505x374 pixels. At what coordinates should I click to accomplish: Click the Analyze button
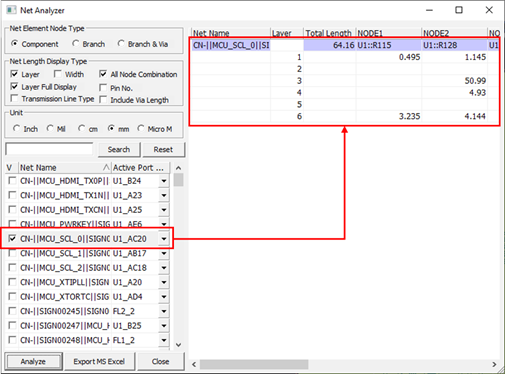pyautogui.click(x=33, y=361)
